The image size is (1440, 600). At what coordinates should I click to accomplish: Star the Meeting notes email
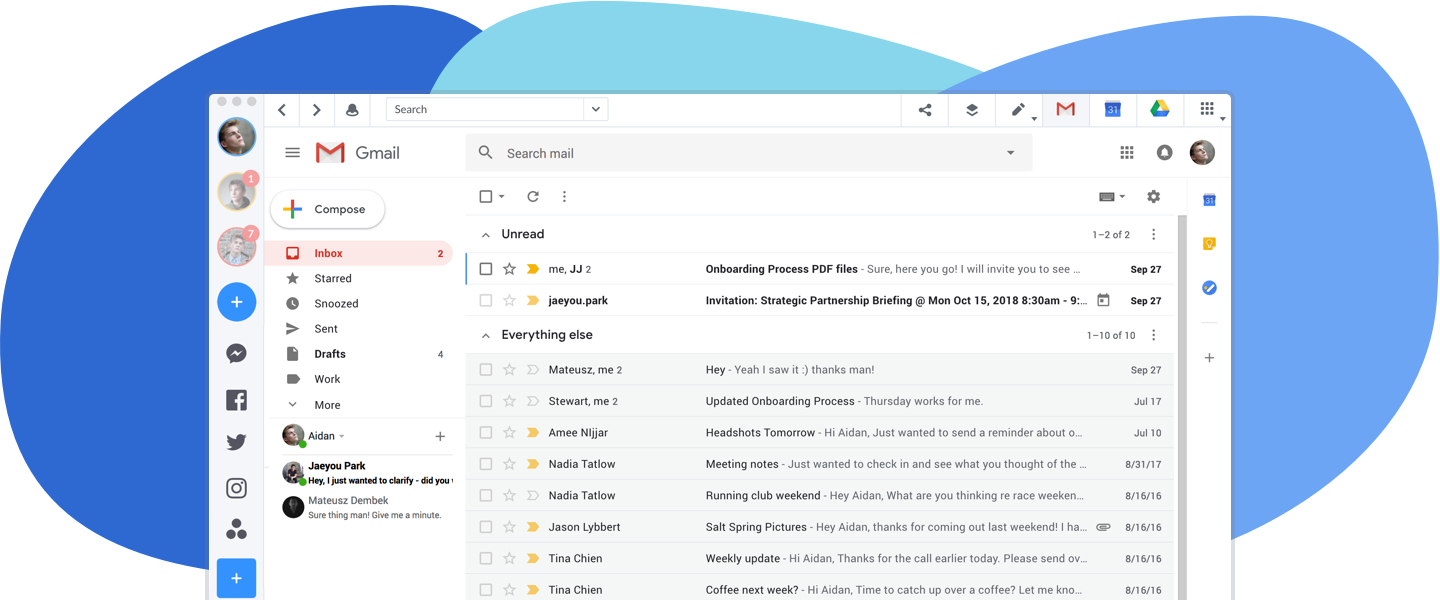[509, 464]
